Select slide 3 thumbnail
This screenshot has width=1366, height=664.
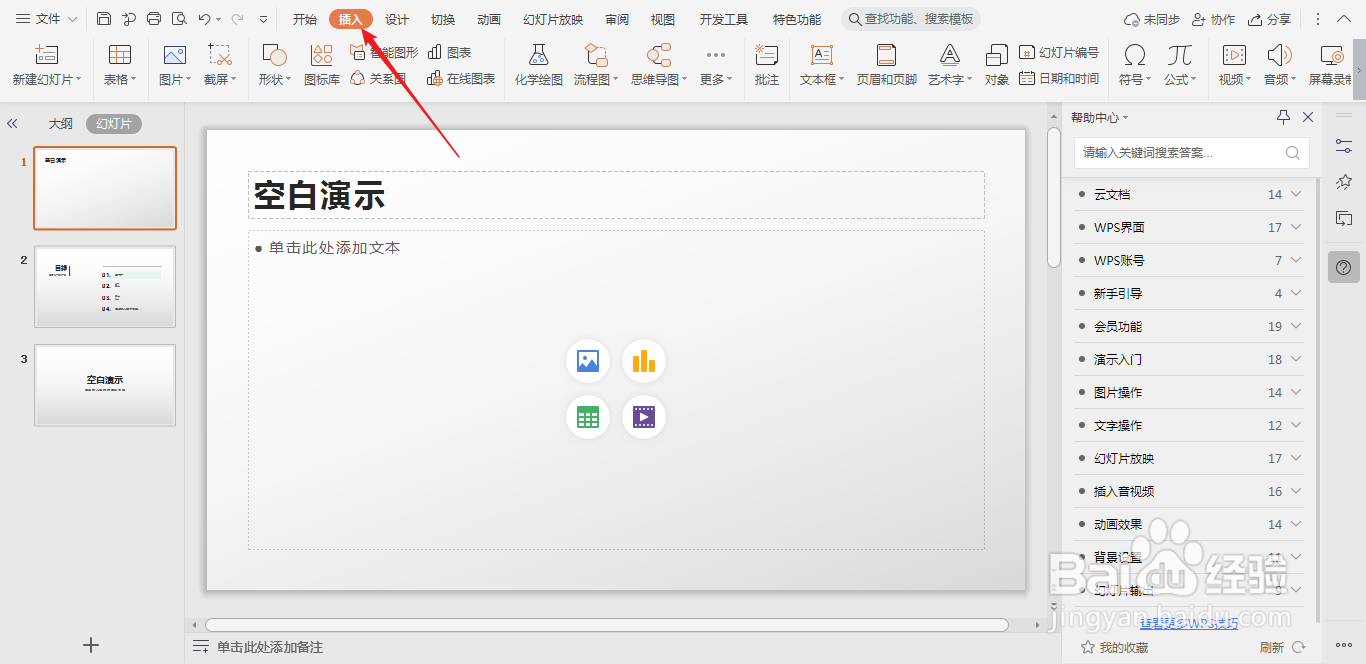coord(105,385)
